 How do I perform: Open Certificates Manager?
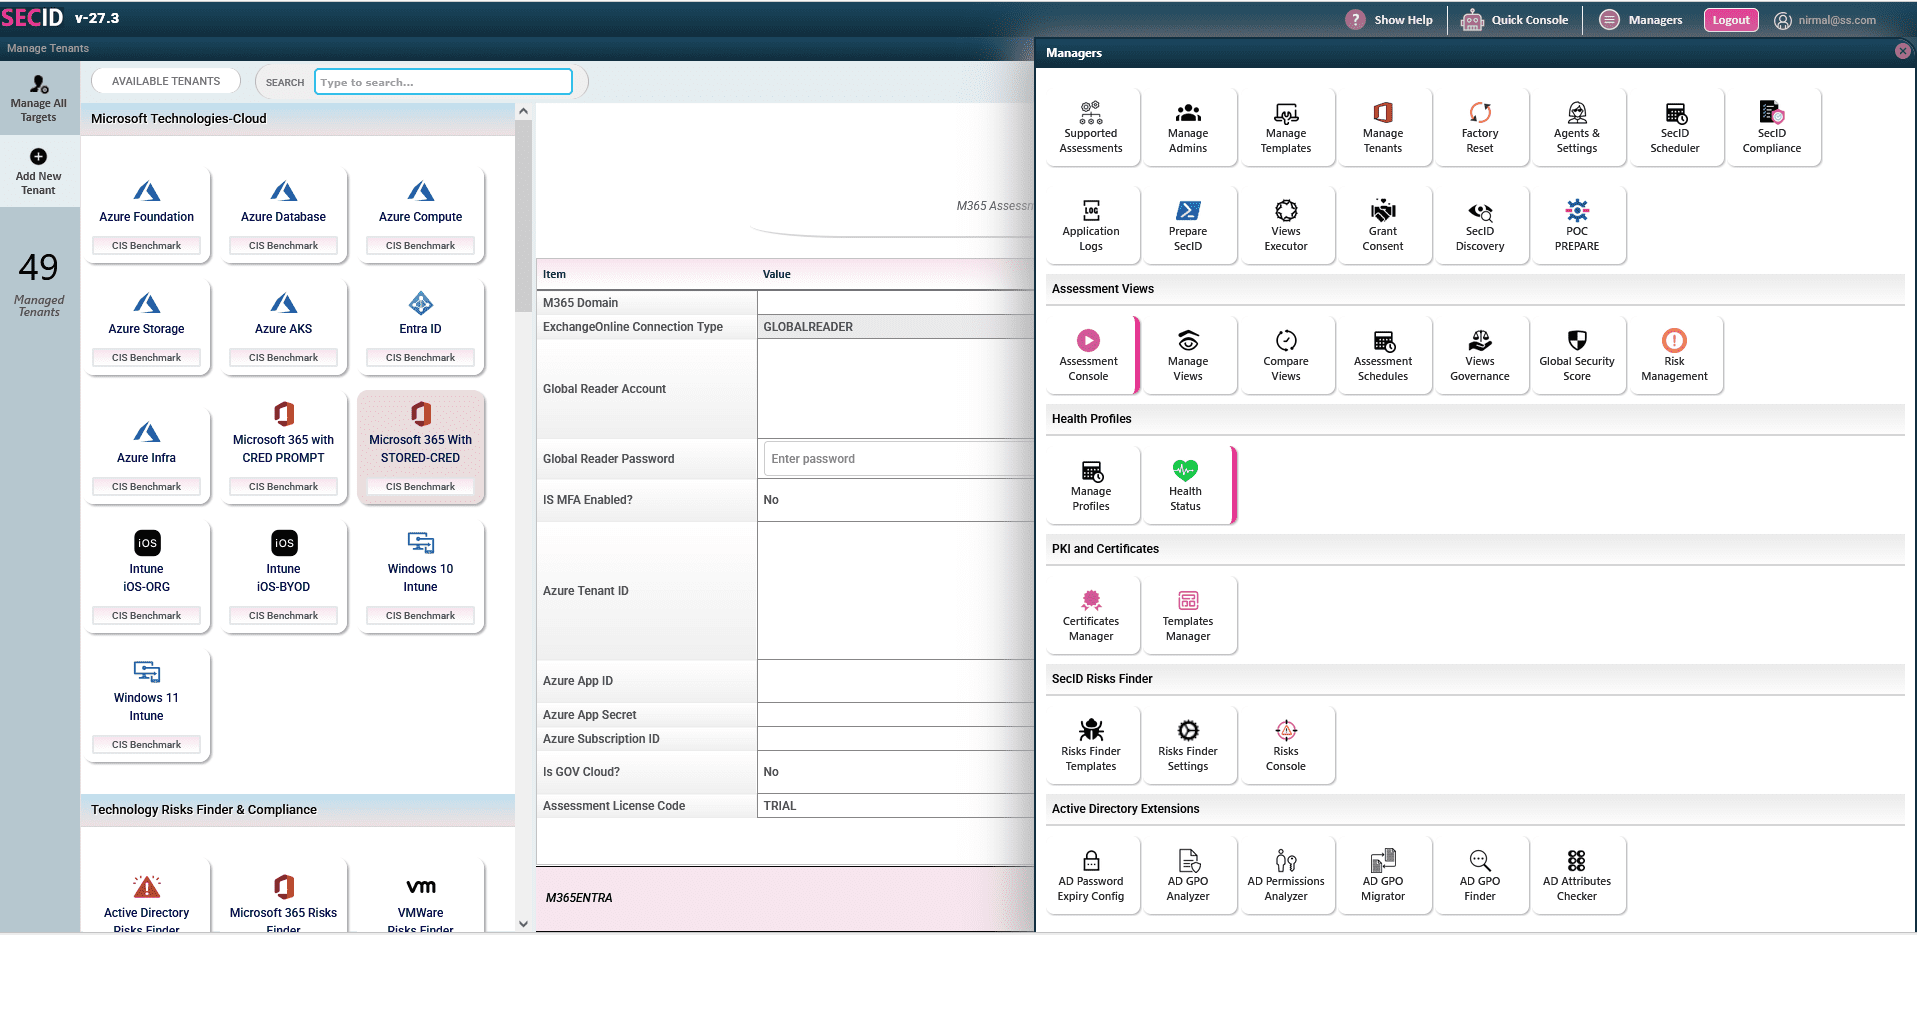[x=1091, y=615]
